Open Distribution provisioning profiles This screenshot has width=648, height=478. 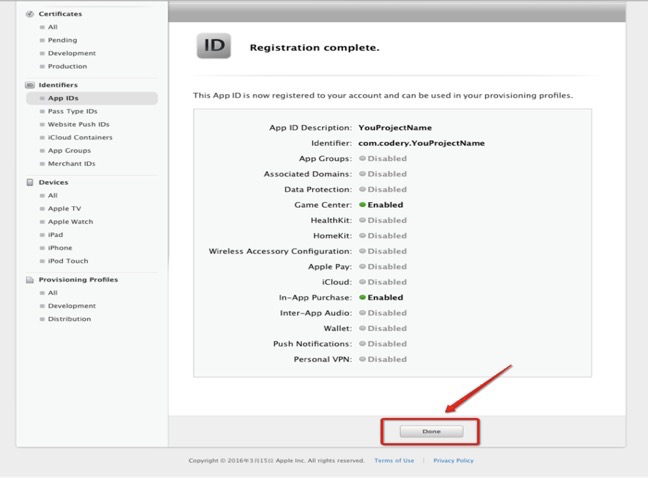click(69, 319)
